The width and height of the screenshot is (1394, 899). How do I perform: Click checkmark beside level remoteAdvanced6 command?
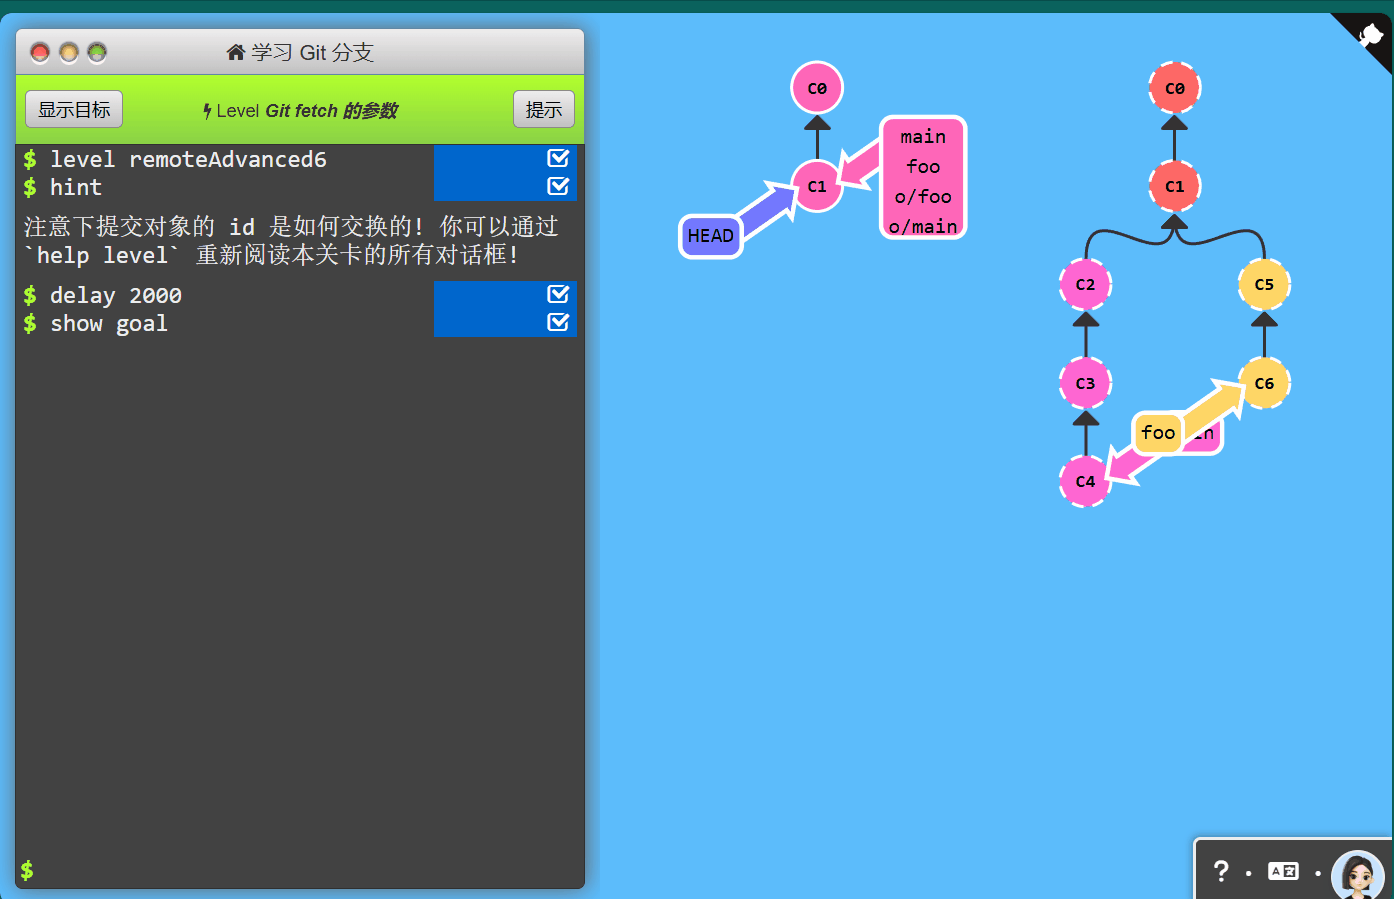(x=558, y=158)
